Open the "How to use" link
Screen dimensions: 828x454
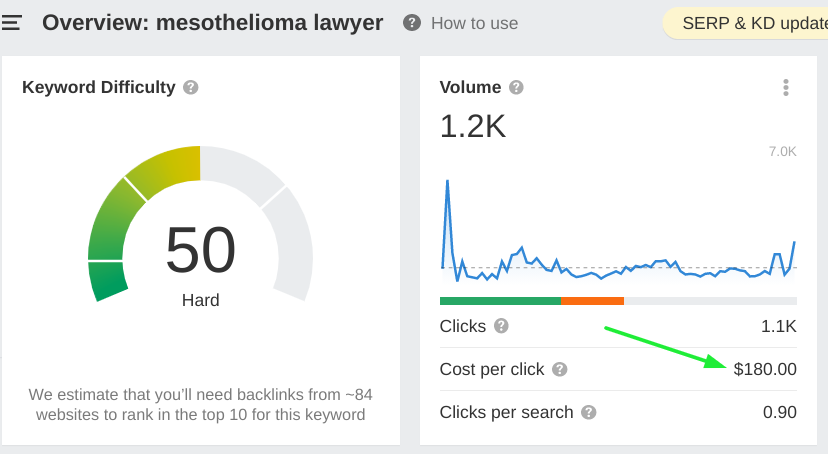pos(474,23)
